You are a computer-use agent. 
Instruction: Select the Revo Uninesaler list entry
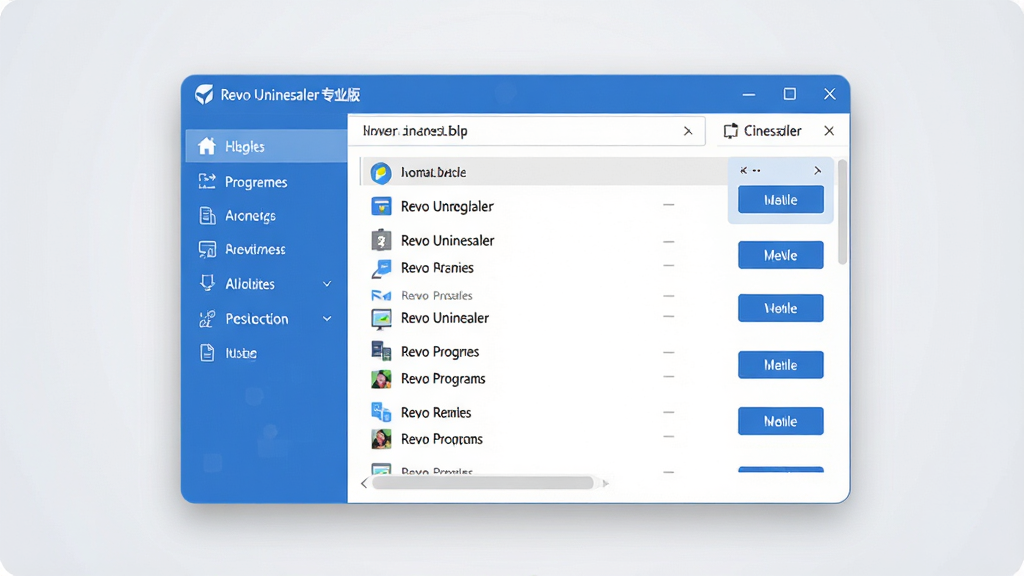pos(447,240)
